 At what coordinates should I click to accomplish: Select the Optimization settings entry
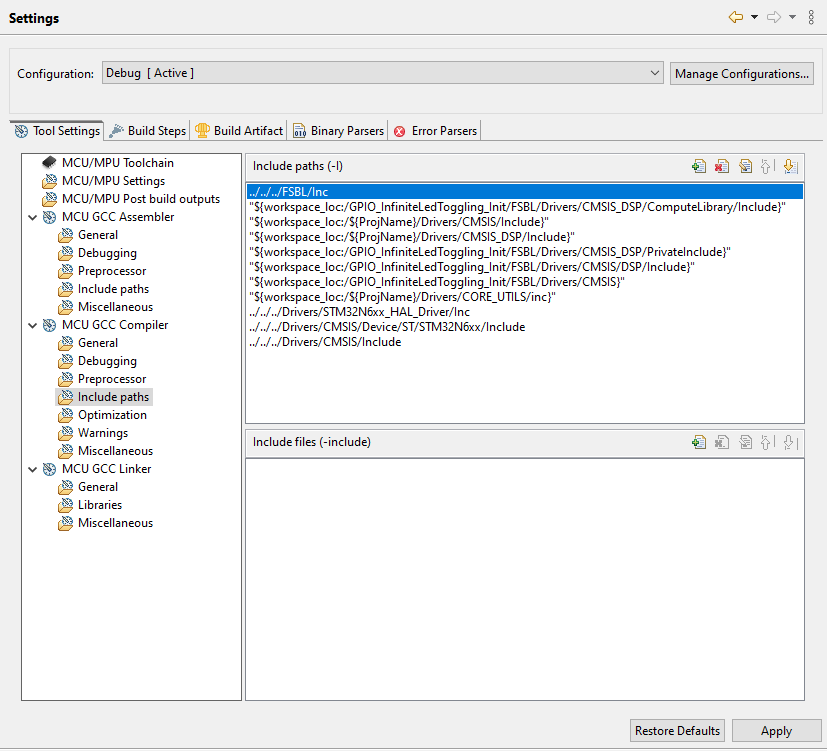pos(113,414)
